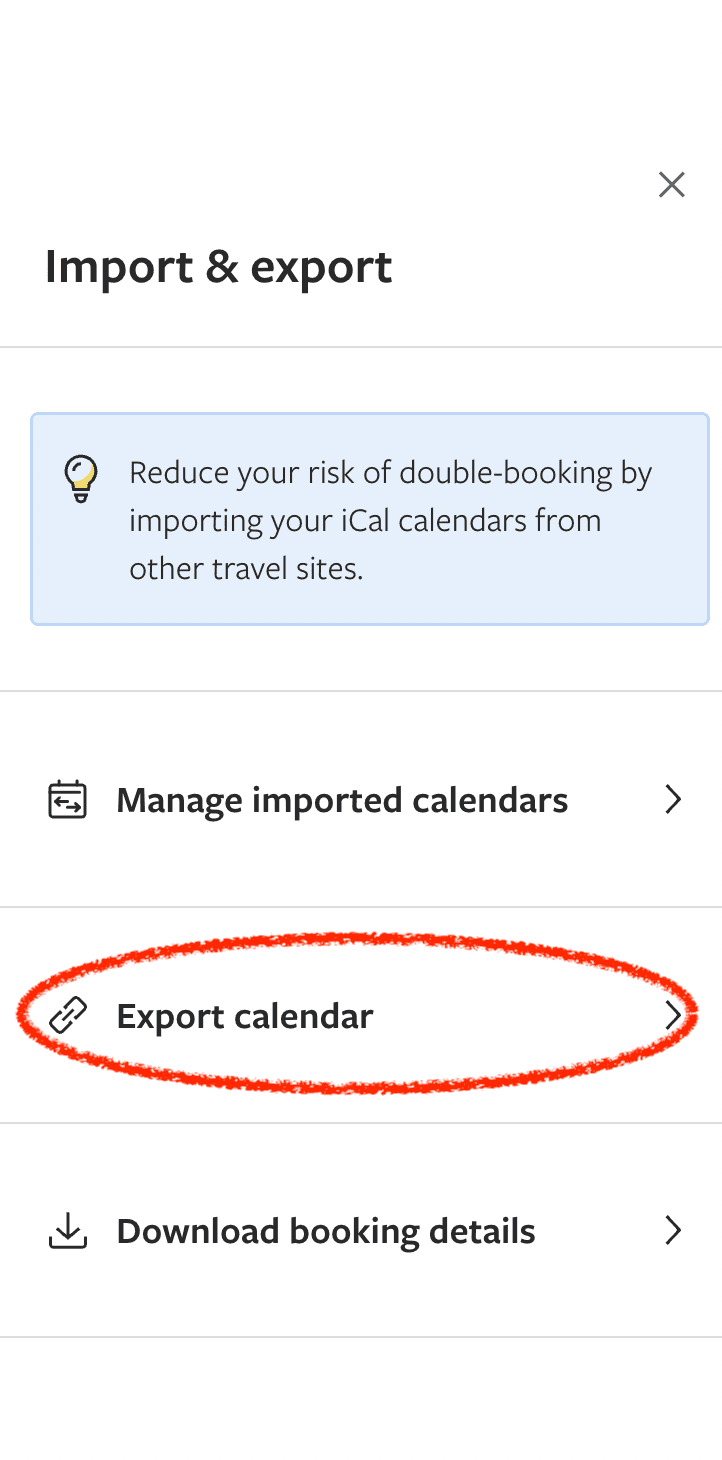Click the Import & export heading
This screenshot has height=1460, width=722.
[218, 266]
